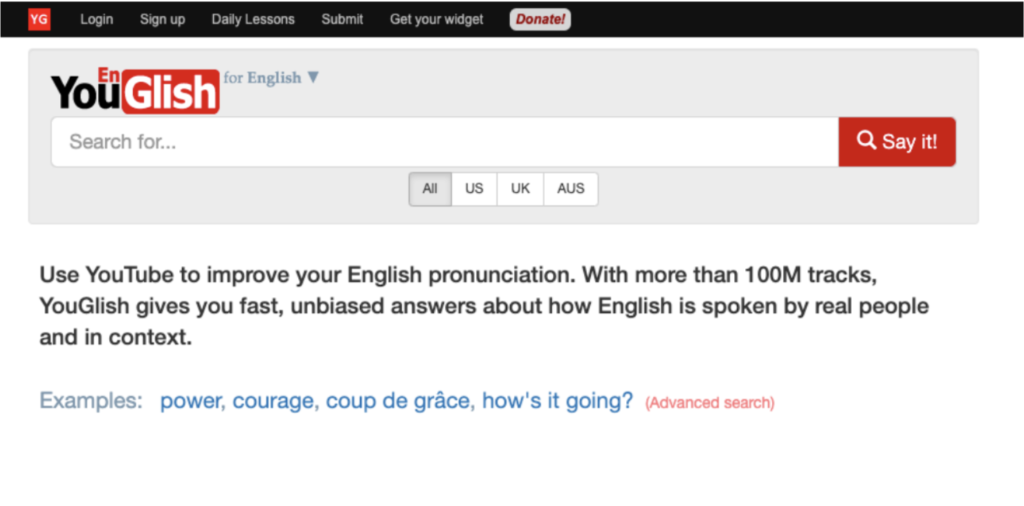Viewport: 1024px width, 506px height.
Task: Click the 'coup de grâce' example
Action: [398, 401]
